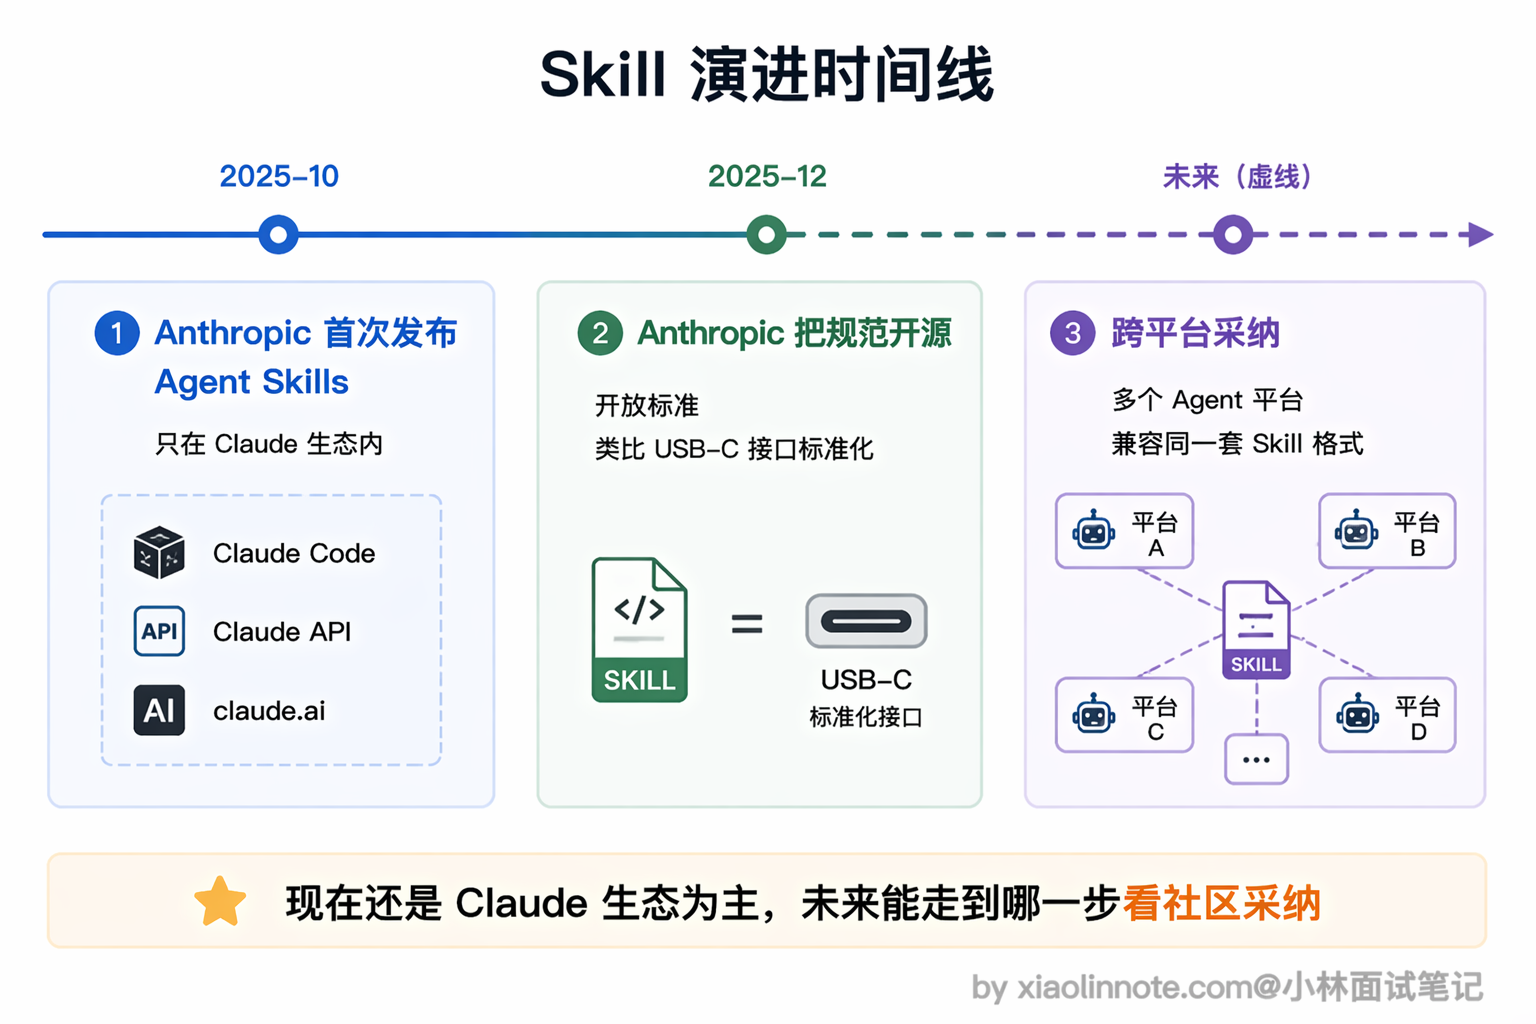The width and height of the screenshot is (1536, 1024).
Task: Click heading 跨平台采纳
Action: 1196,333
